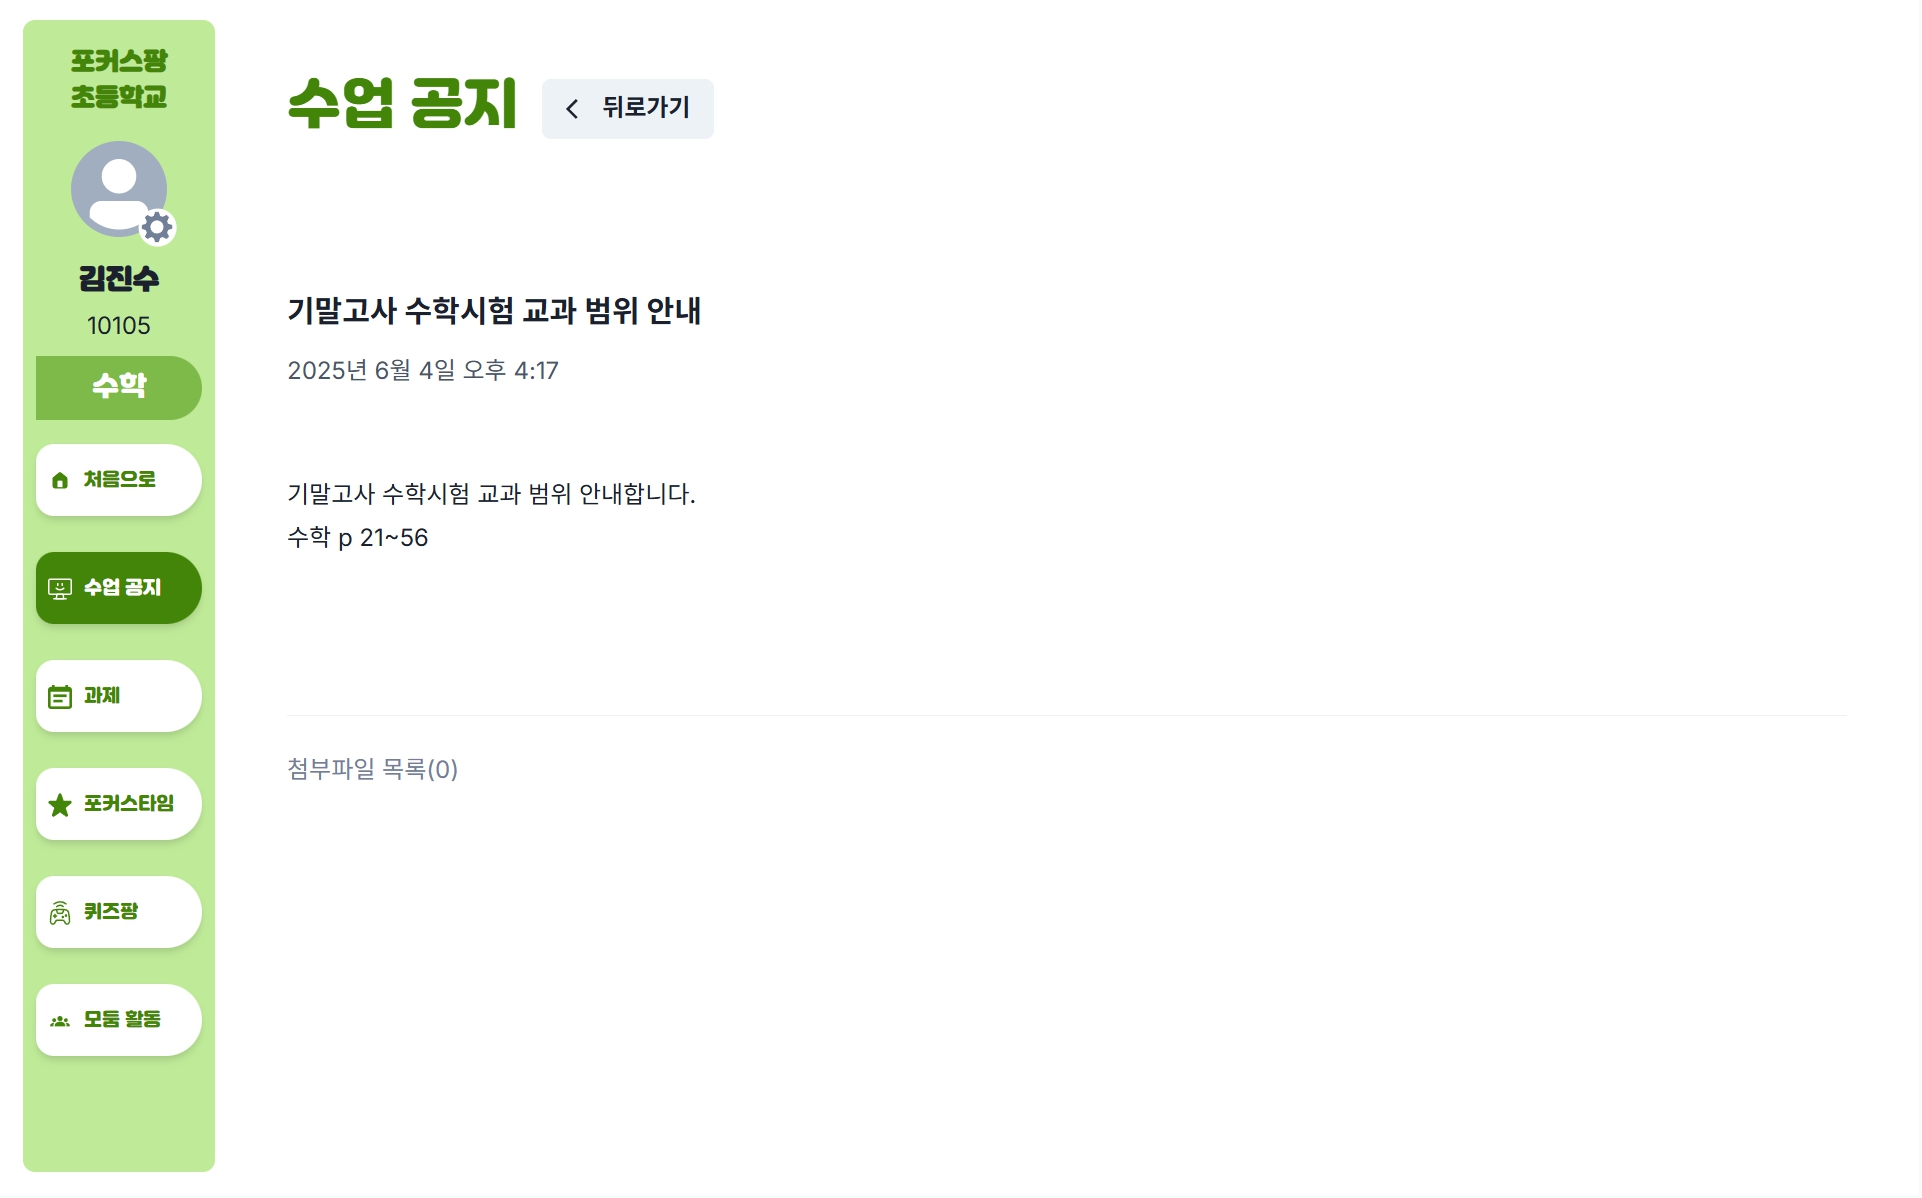Click the user avatar image
Viewport: 1922px width, 1198px height.
coord(119,189)
